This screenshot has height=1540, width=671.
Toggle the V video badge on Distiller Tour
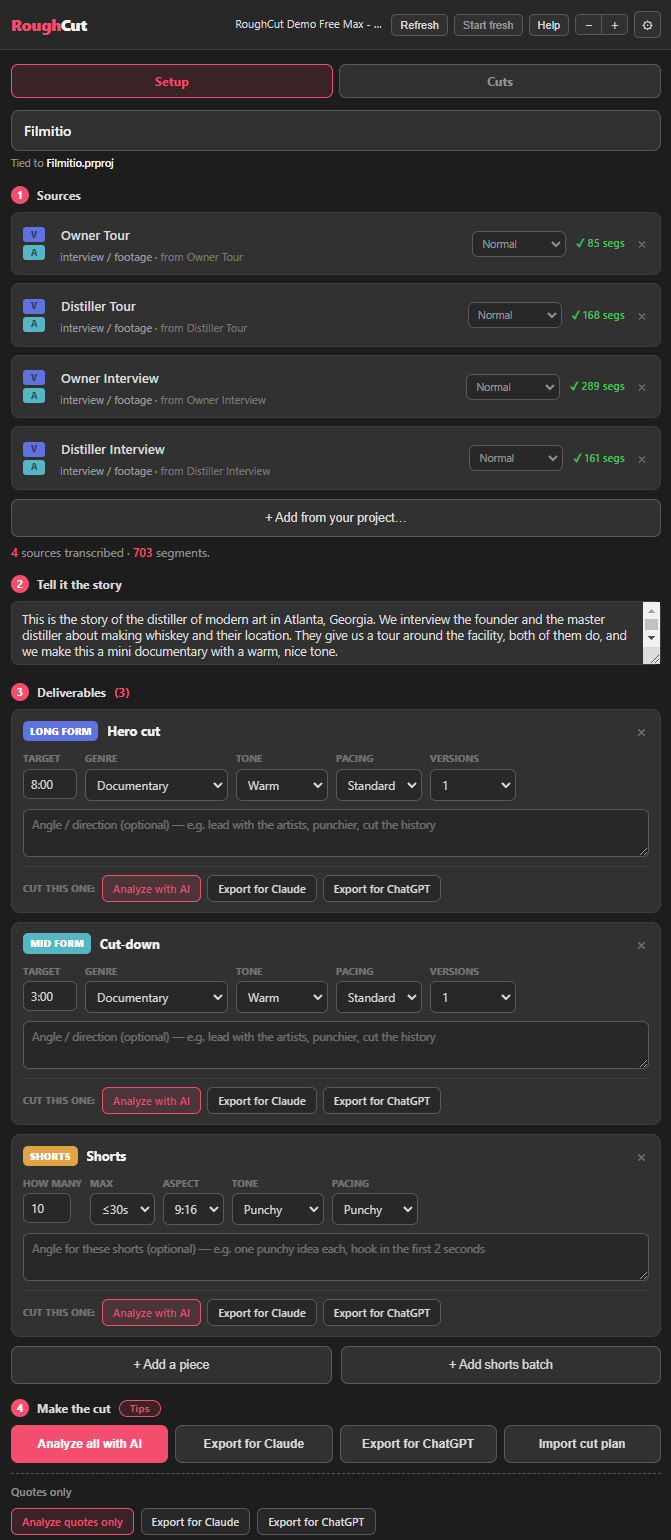point(34,306)
